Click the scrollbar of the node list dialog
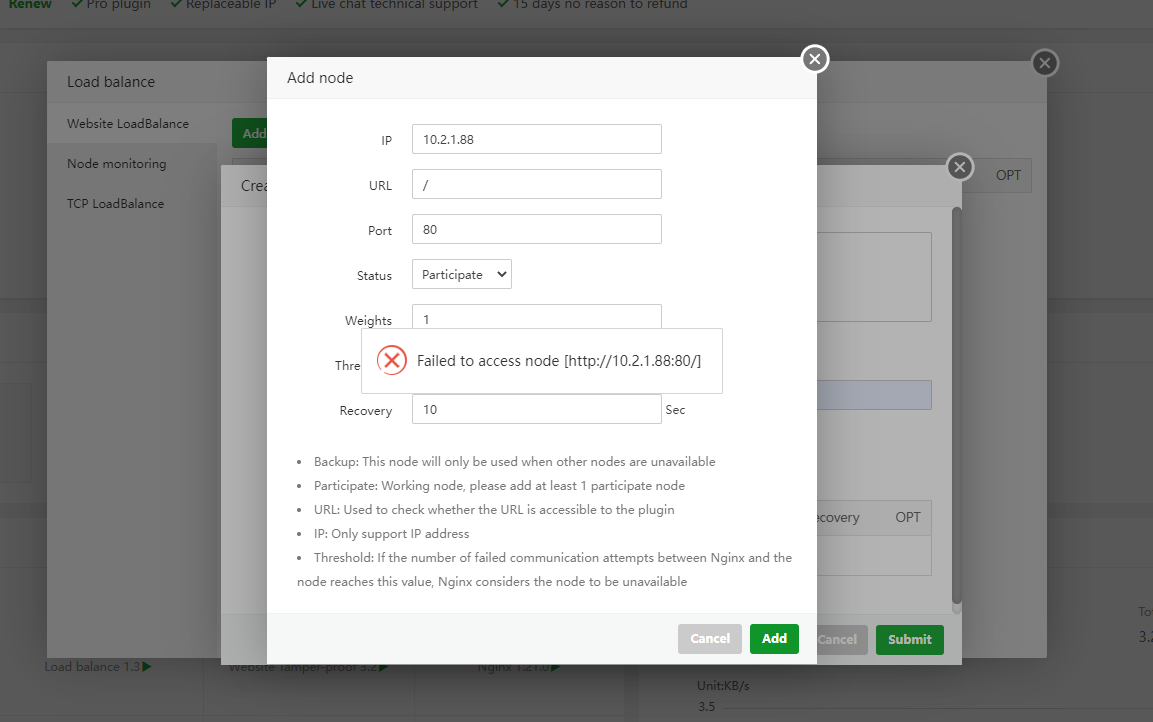1153x722 pixels. pyautogui.click(x=957, y=400)
